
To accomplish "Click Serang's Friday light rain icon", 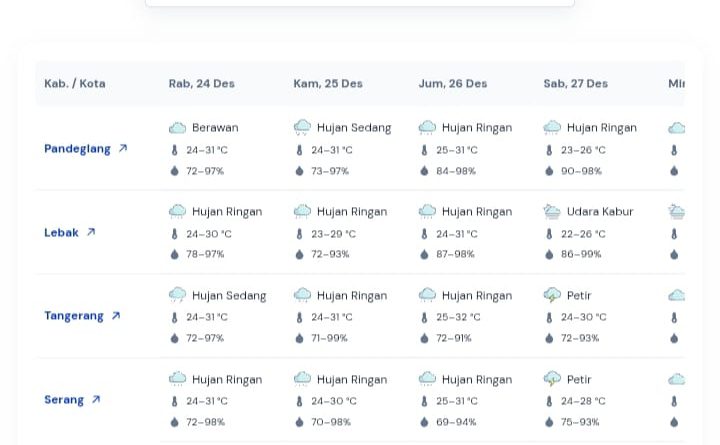I will pos(427,380).
